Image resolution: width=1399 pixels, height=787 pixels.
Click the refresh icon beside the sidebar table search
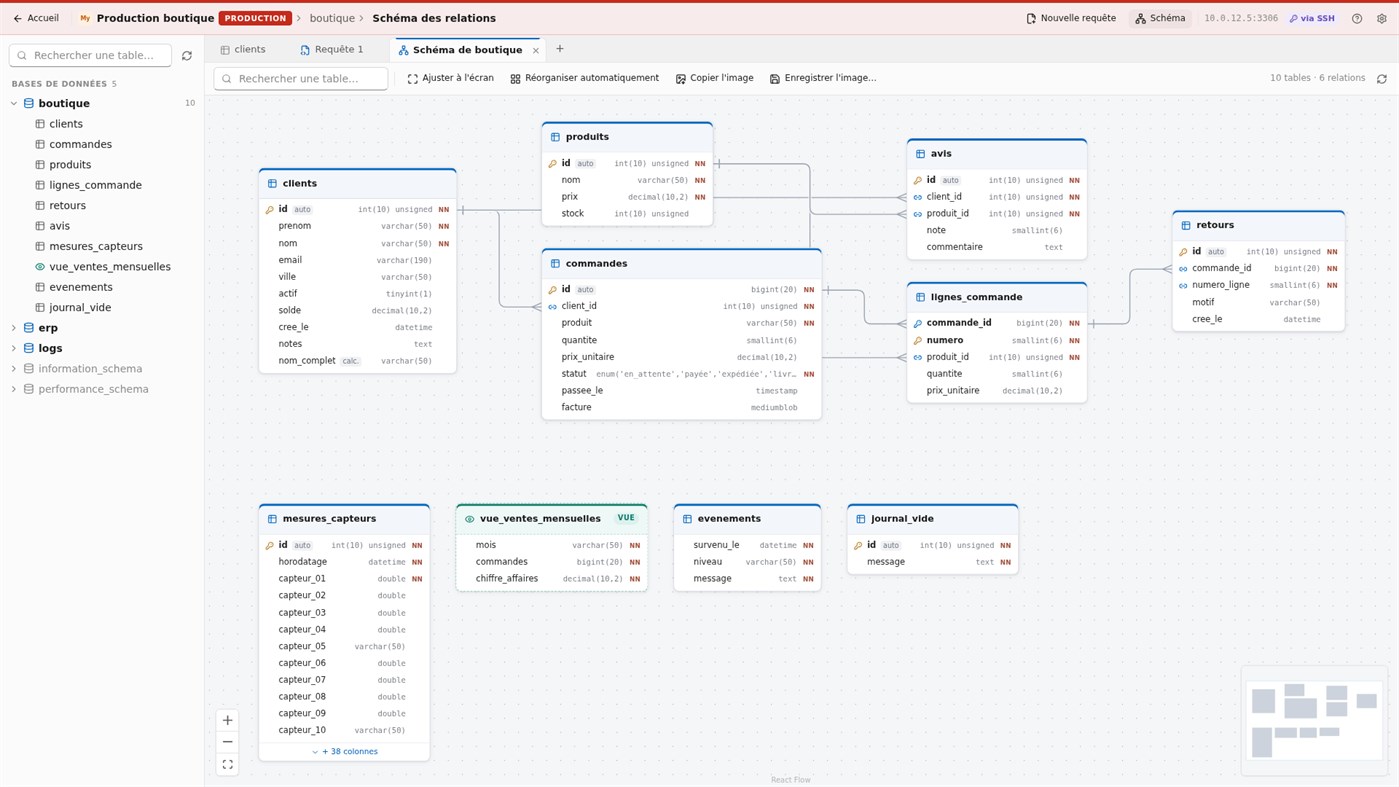187,56
